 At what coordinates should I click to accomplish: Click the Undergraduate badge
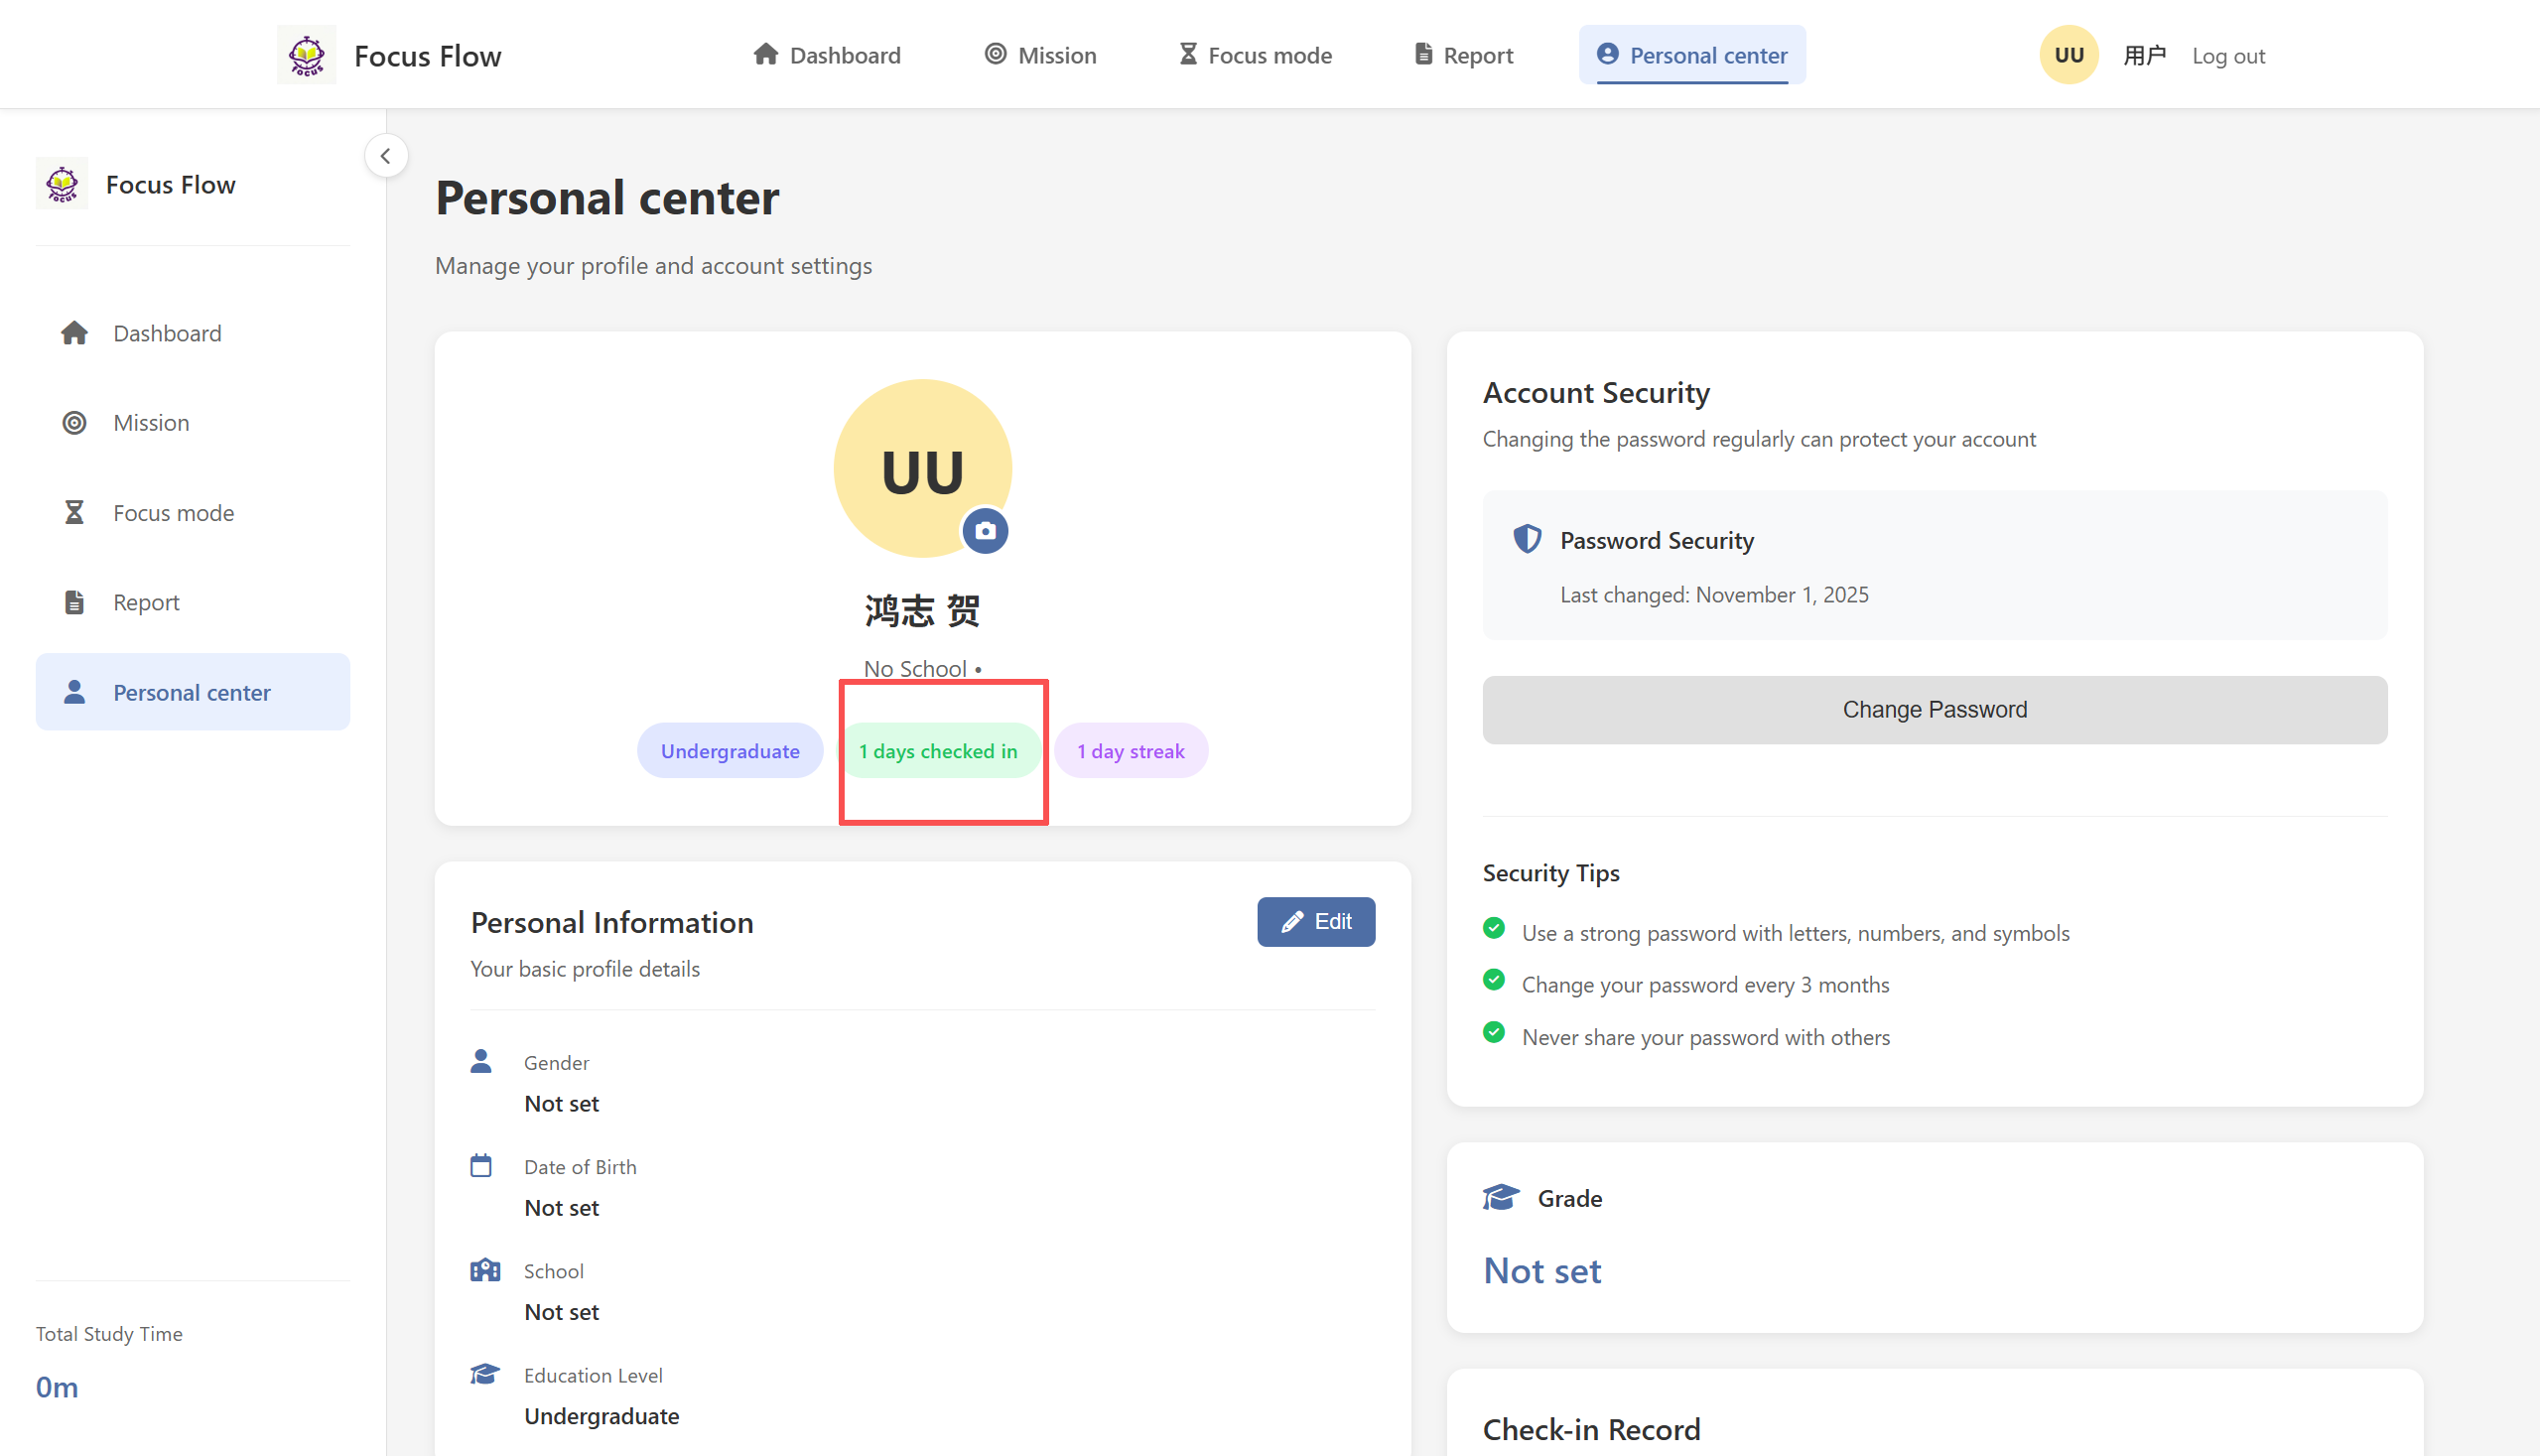tap(729, 751)
